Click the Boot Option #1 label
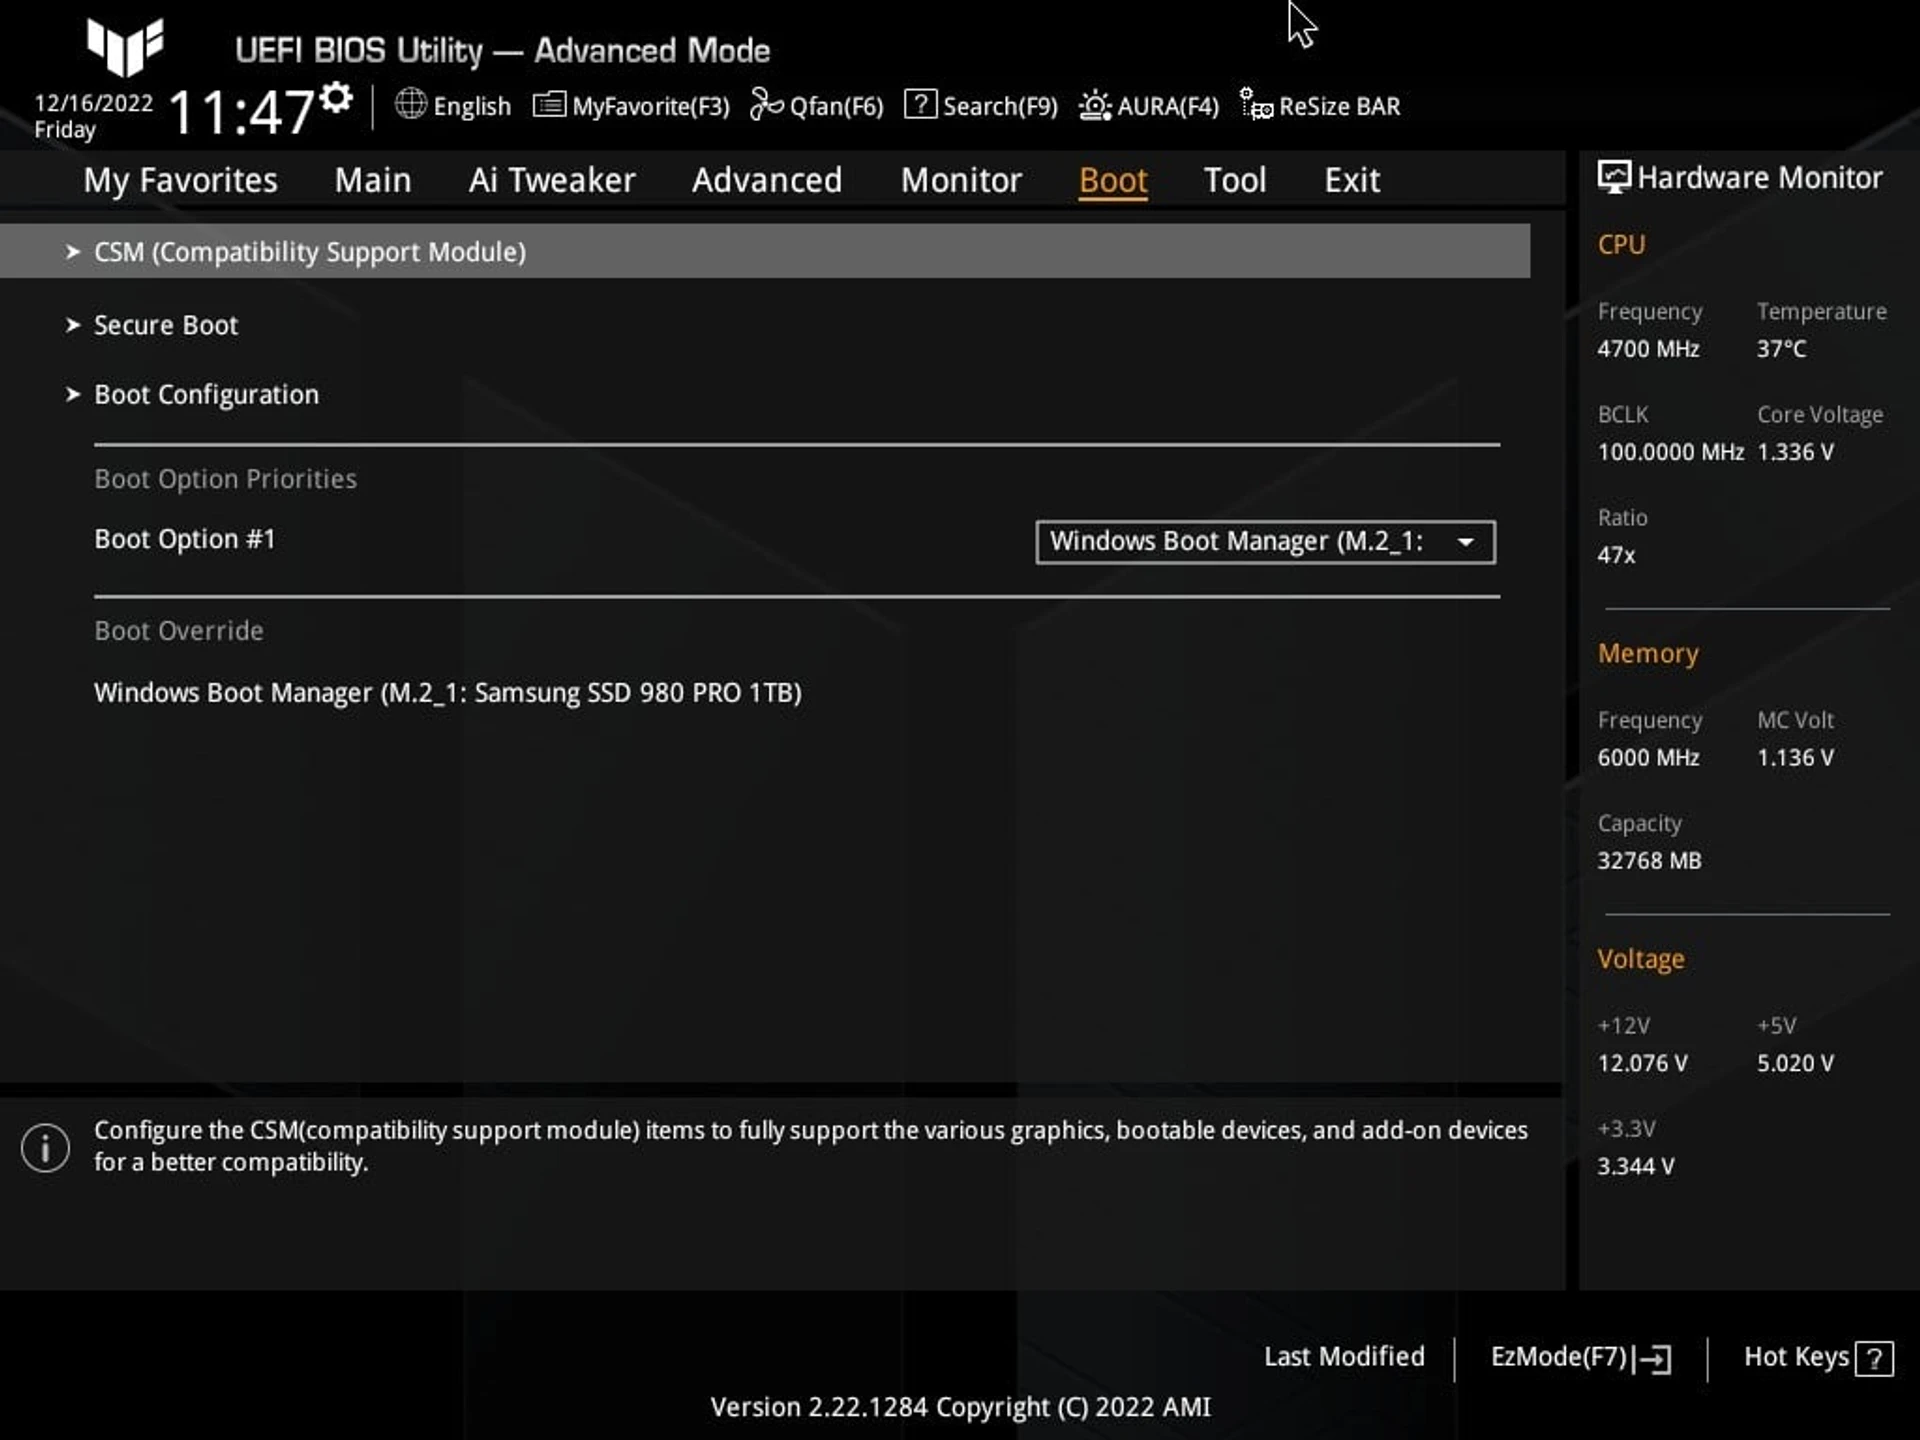This screenshot has height=1440, width=1920. 185,539
